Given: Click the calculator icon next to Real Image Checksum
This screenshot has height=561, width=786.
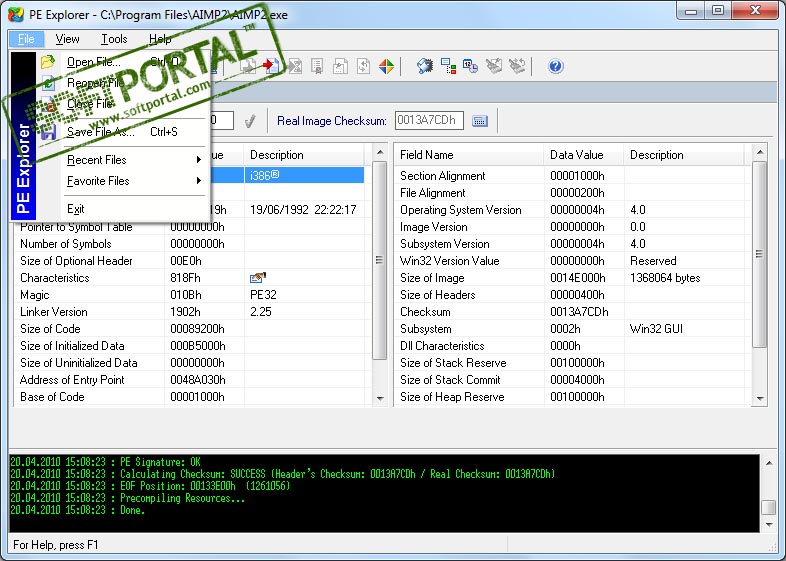Looking at the screenshot, I should coord(480,121).
